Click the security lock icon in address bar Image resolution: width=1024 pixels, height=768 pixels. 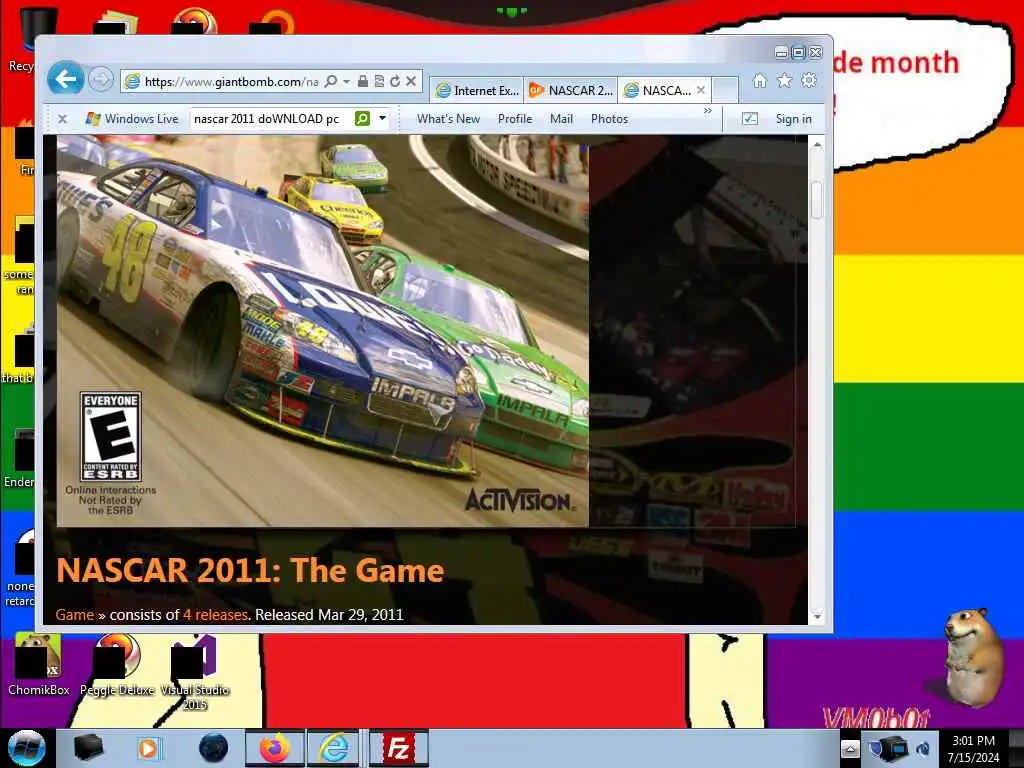coord(362,81)
